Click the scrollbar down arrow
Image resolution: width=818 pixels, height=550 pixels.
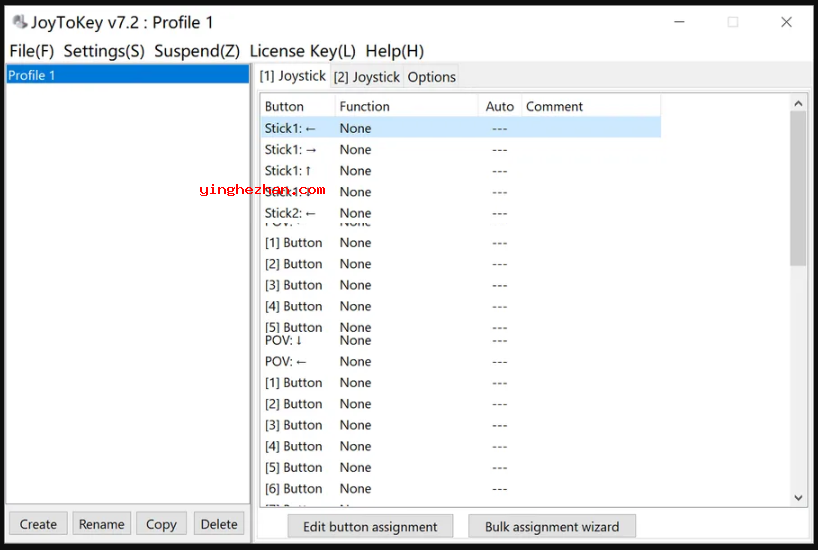(798, 498)
